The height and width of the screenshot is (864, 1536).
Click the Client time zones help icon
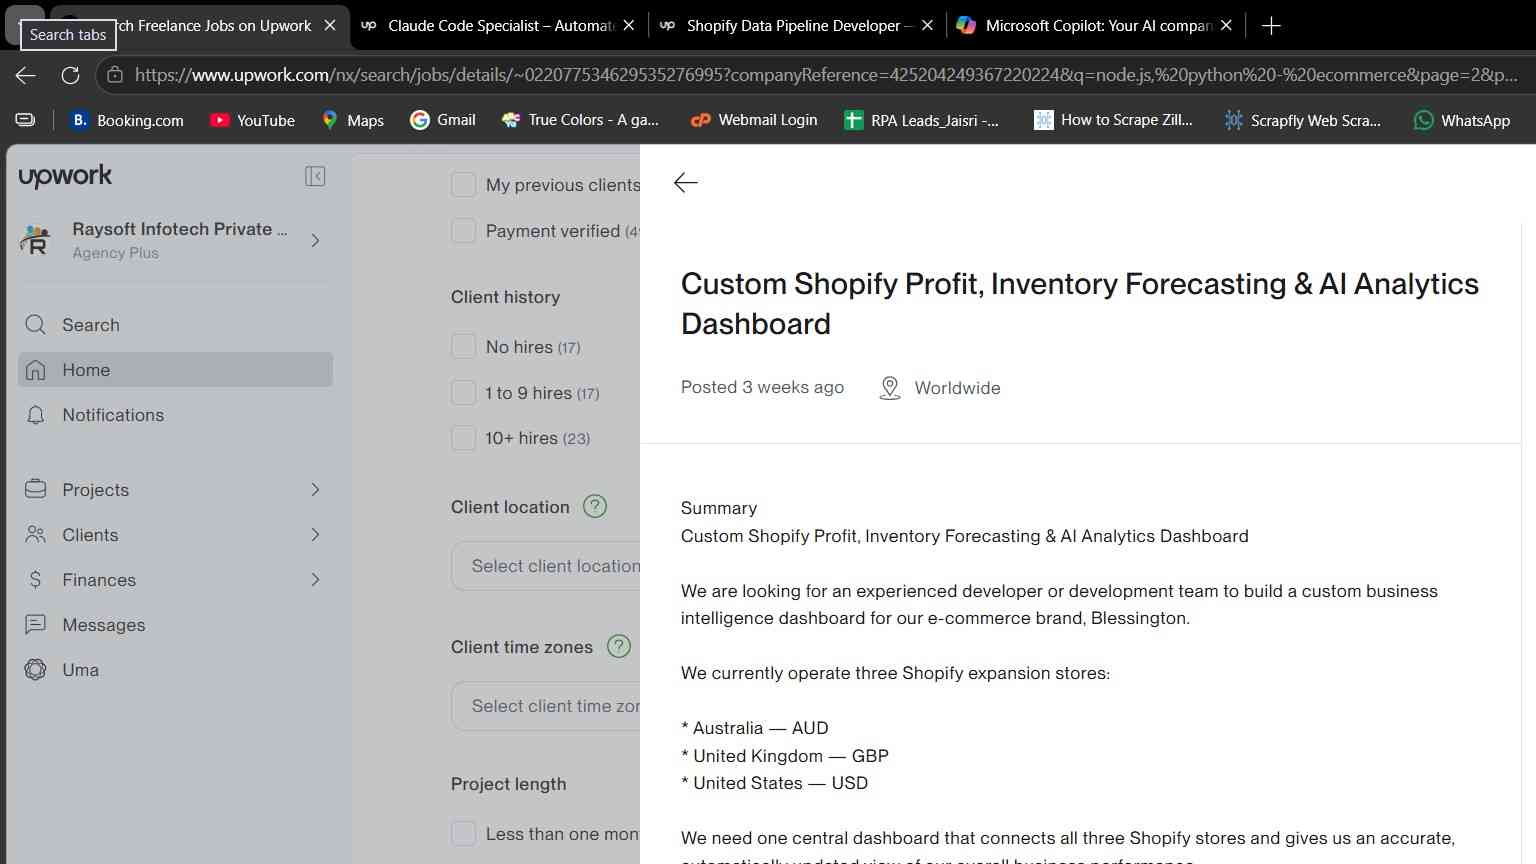(619, 646)
